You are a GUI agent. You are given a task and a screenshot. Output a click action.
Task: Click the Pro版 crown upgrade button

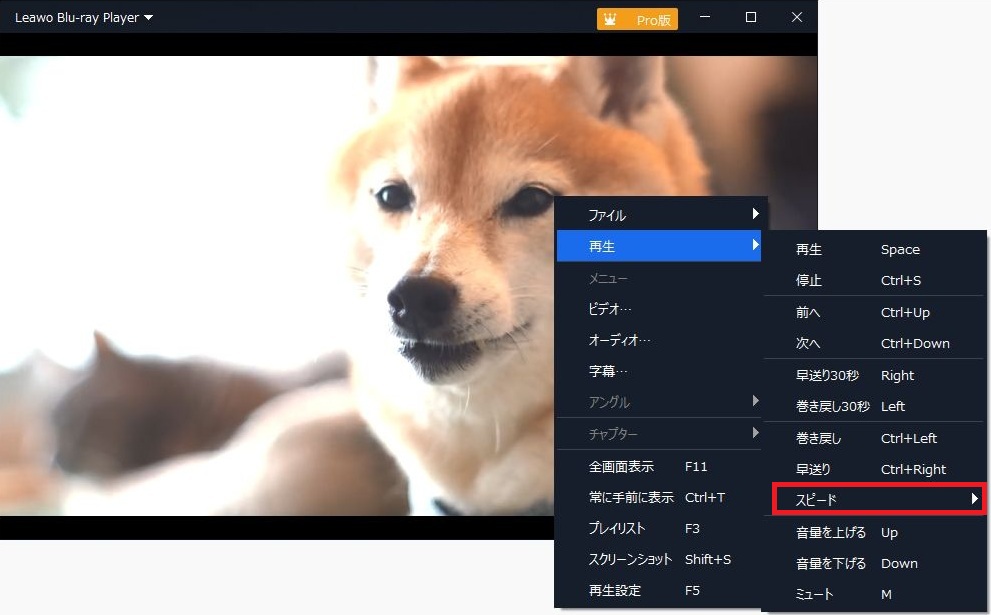(x=637, y=19)
